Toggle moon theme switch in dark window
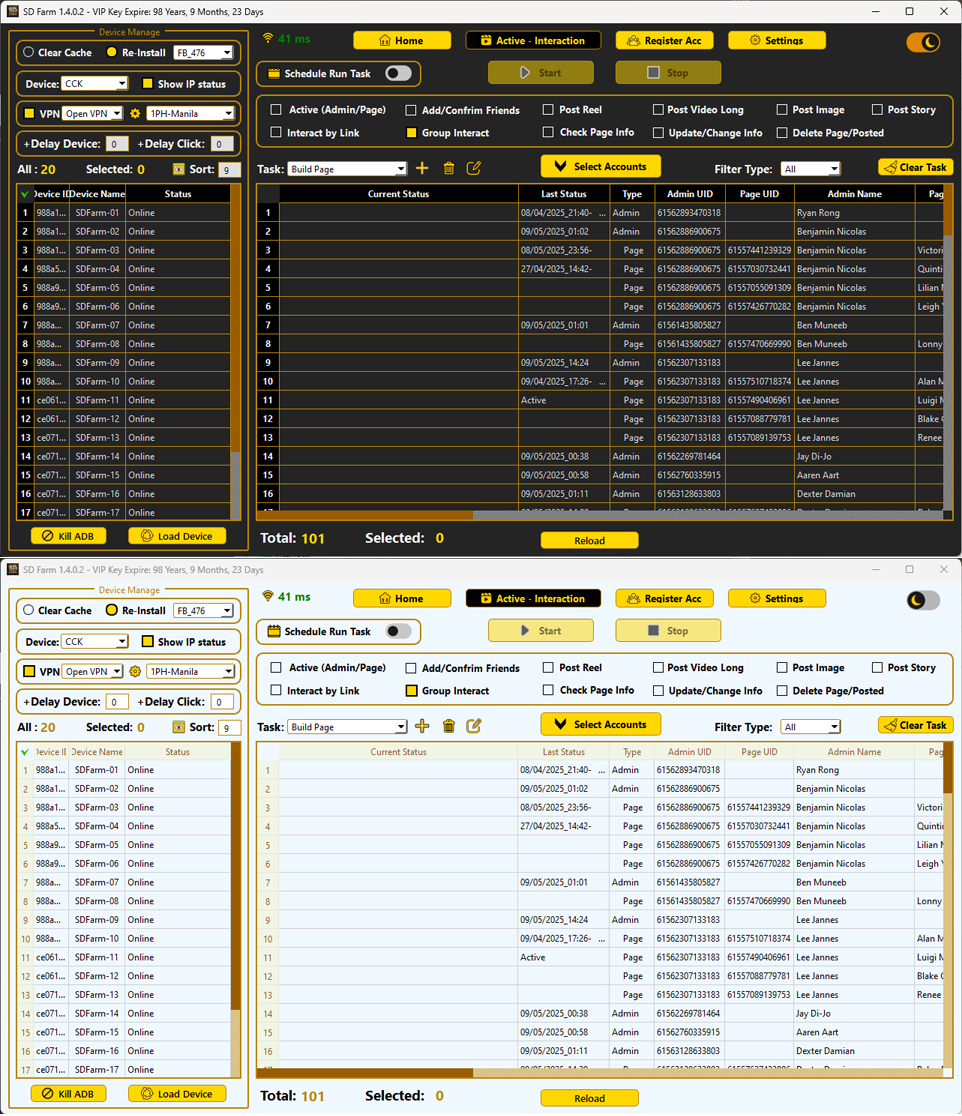 pos(923,42)
